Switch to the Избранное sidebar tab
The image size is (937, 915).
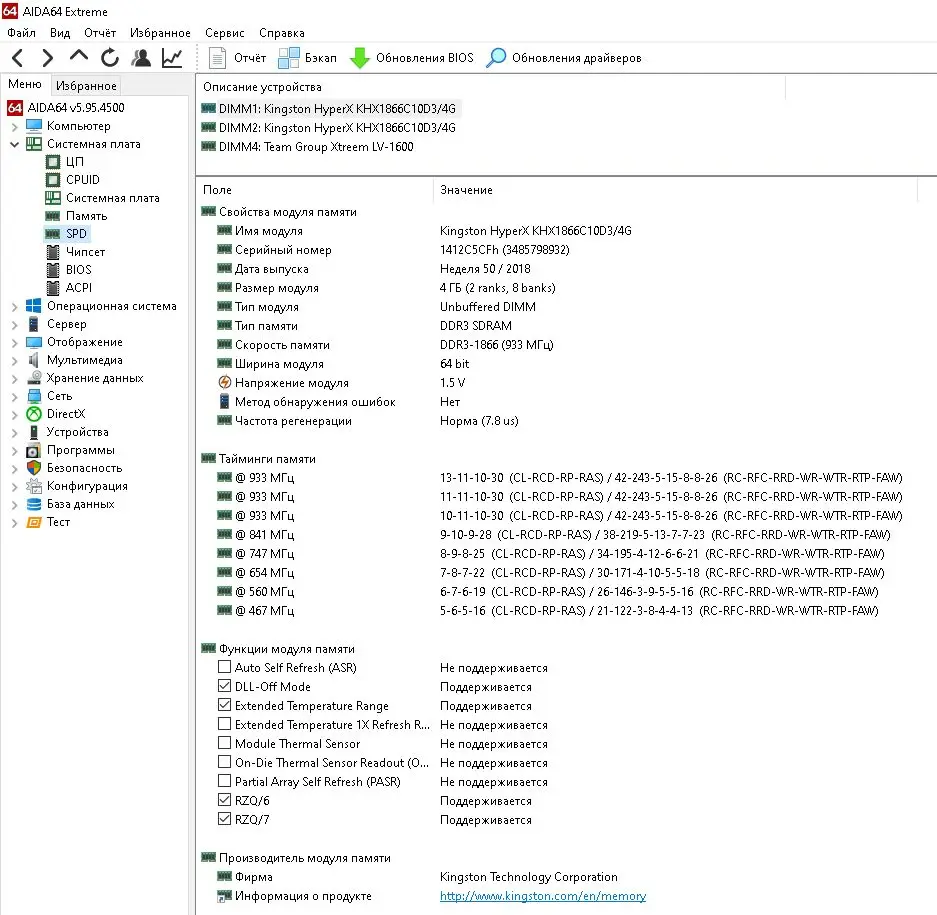point(86,85)
